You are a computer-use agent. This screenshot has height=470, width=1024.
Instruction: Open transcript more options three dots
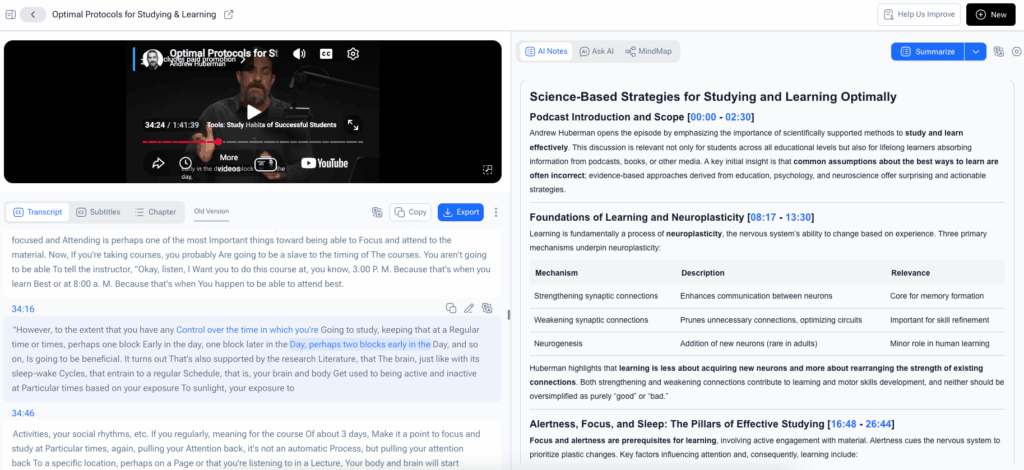coord(496,212)
